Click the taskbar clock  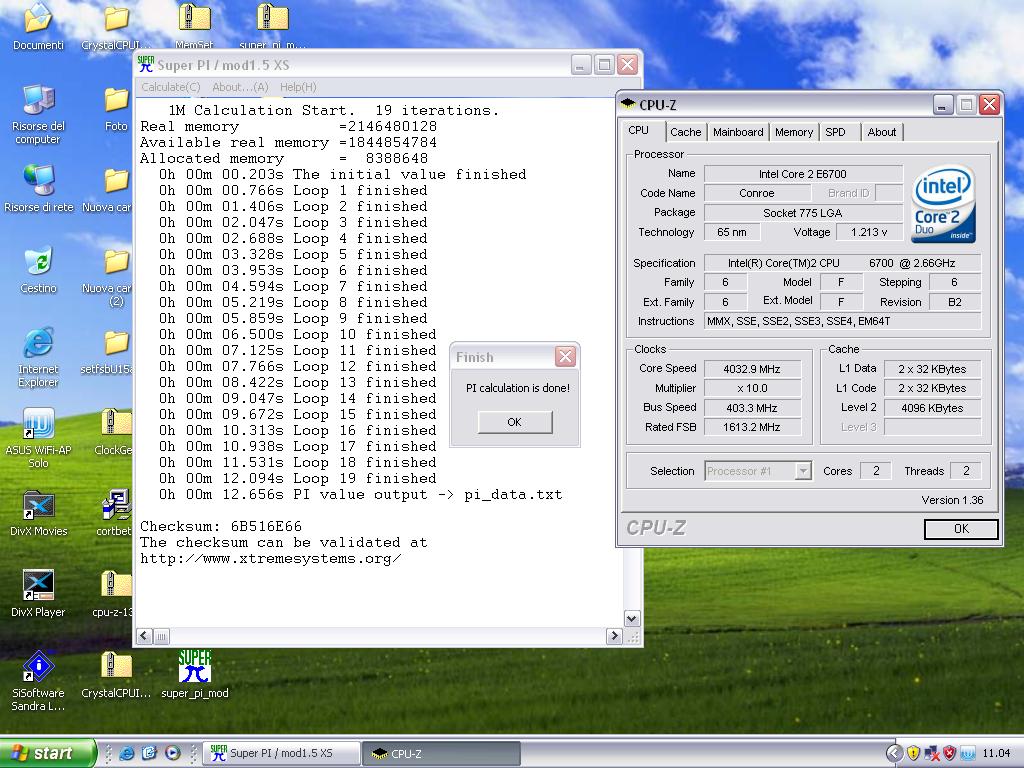click(996, 753)
